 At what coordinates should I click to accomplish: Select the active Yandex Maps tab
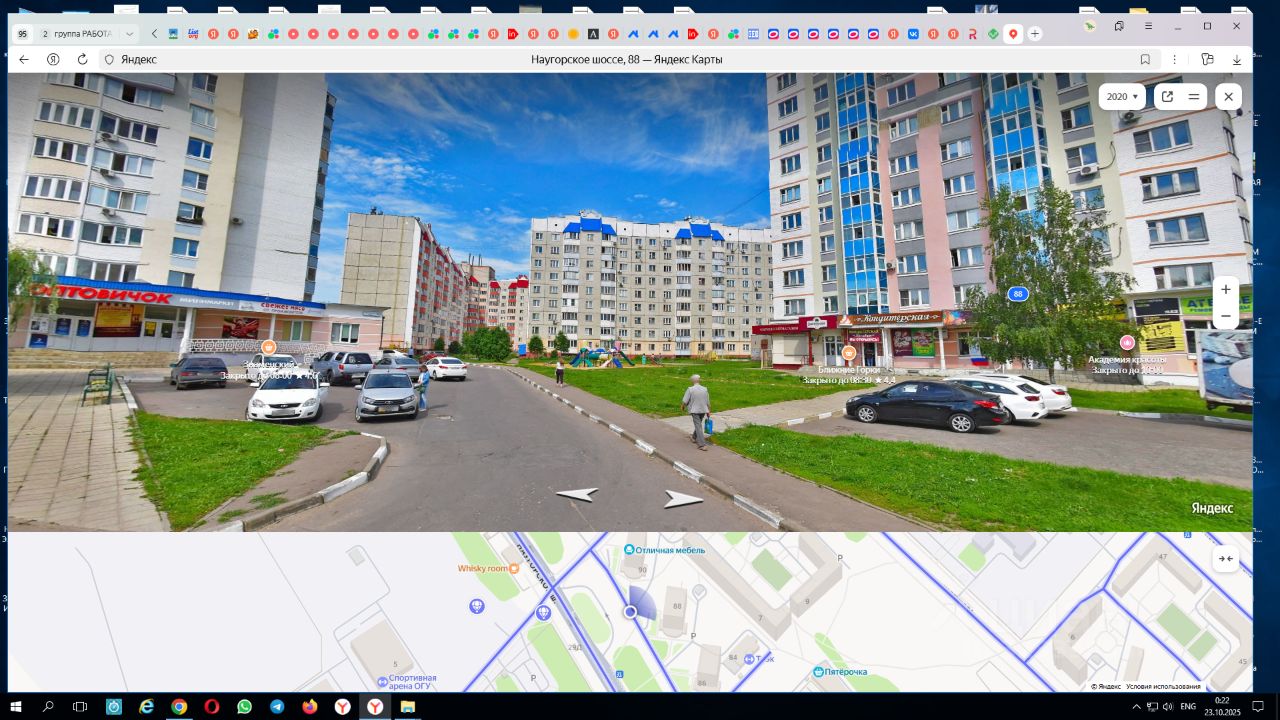coord(1013,34)
